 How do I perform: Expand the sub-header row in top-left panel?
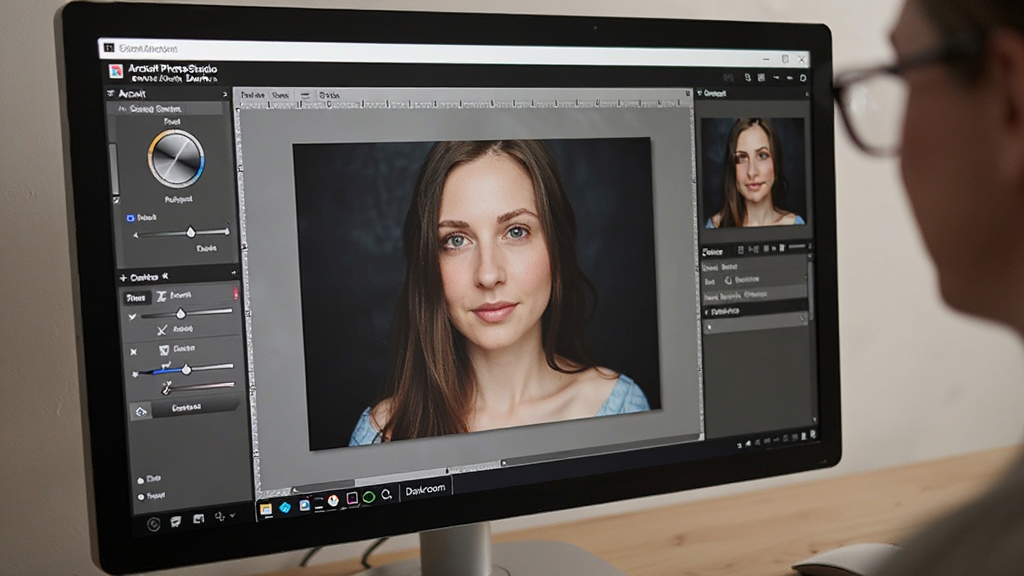point(168,109)
